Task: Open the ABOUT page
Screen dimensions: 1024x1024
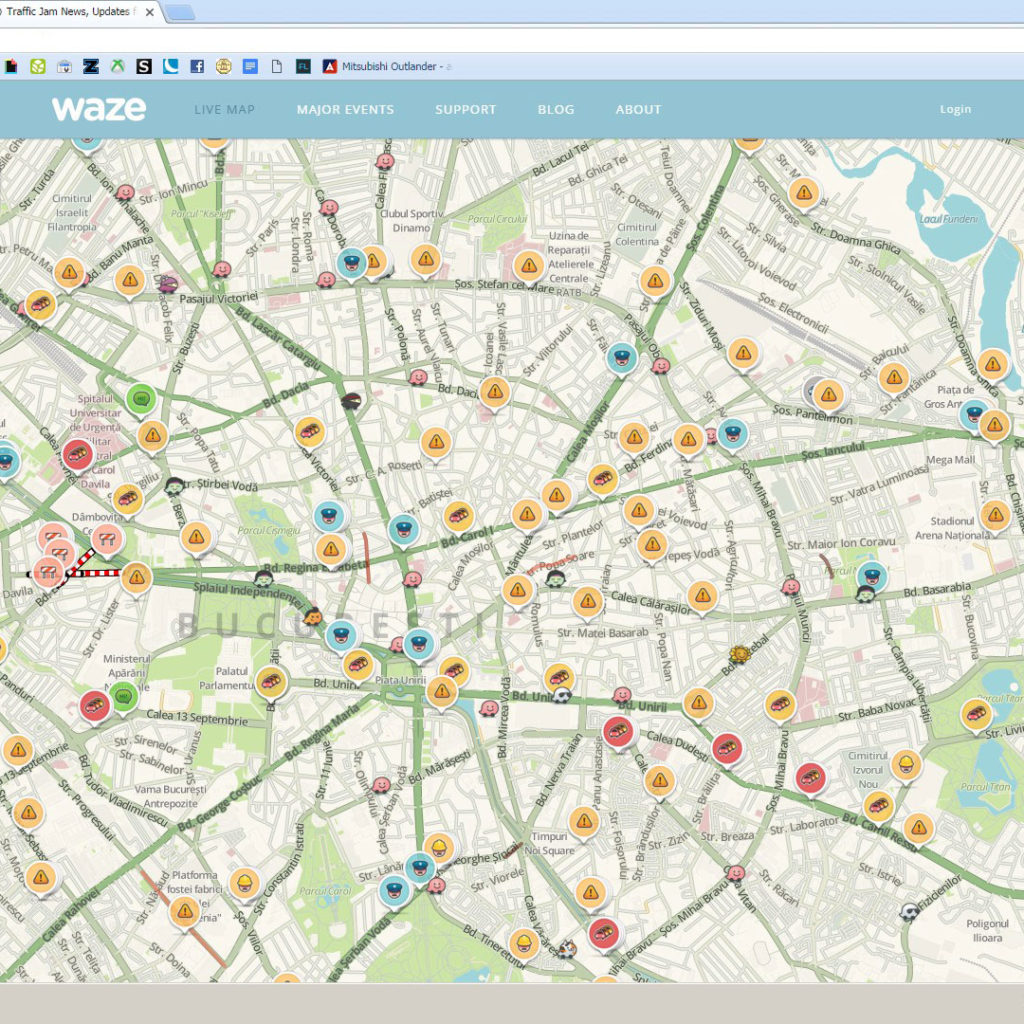Action: 638,110
